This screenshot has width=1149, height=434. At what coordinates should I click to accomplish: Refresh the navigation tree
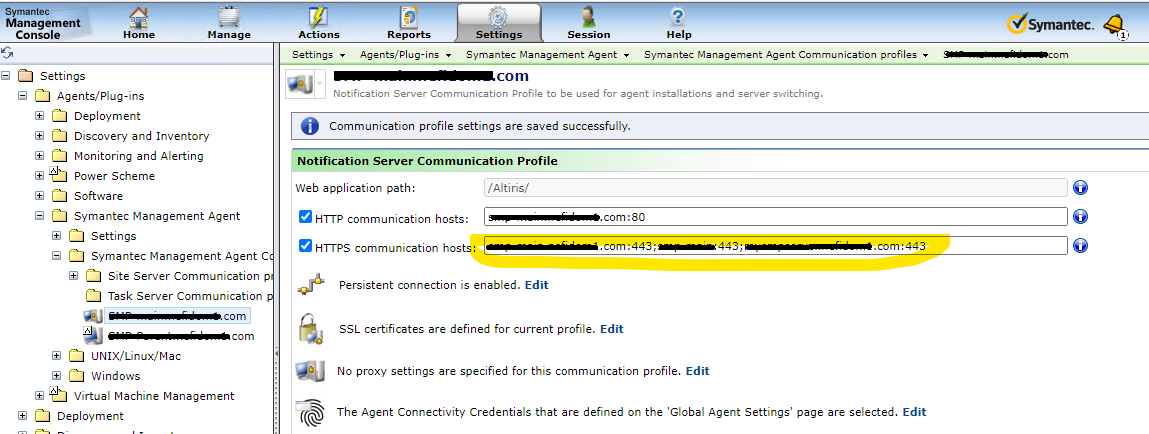click(7, 53)
